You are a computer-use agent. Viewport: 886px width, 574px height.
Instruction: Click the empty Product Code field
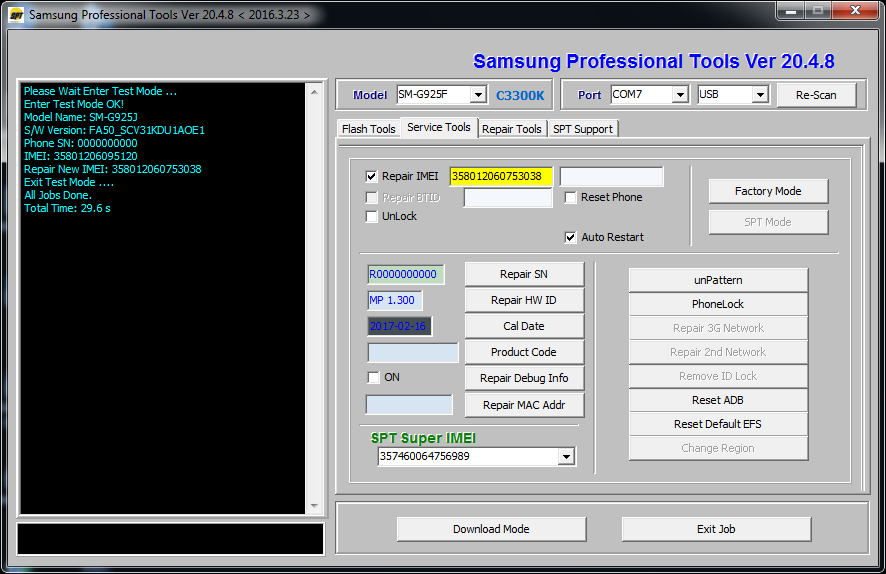pos(413,353)
